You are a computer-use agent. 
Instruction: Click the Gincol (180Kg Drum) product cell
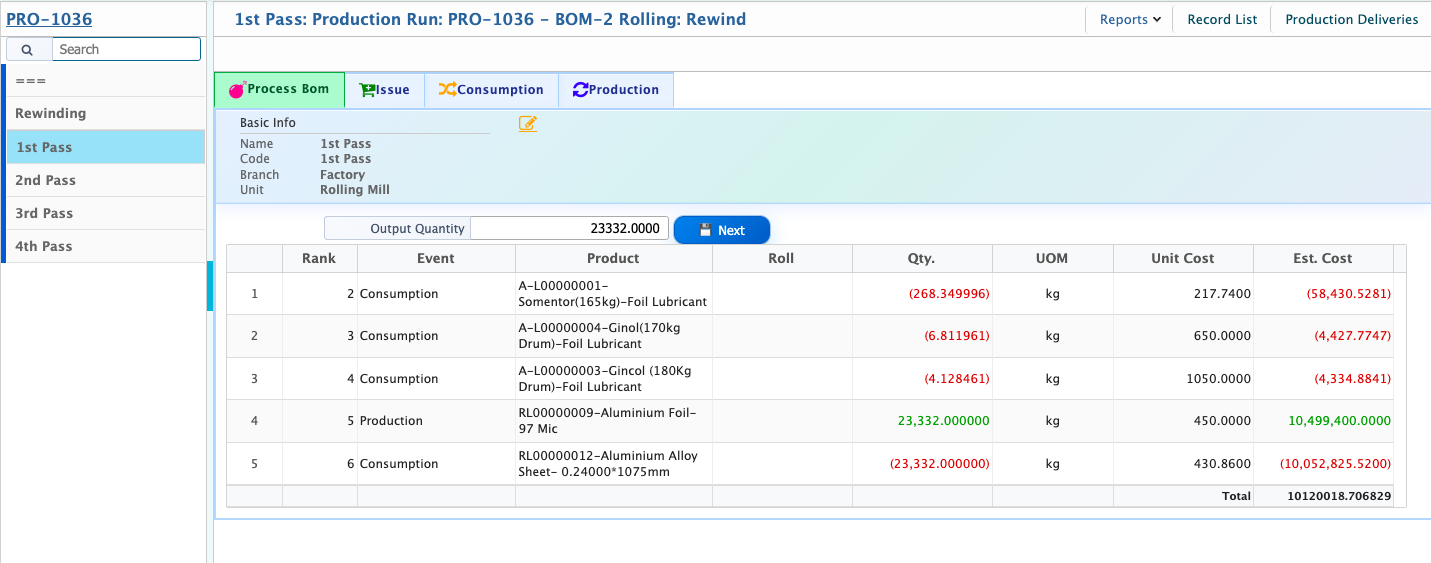(x=613, y=379)
